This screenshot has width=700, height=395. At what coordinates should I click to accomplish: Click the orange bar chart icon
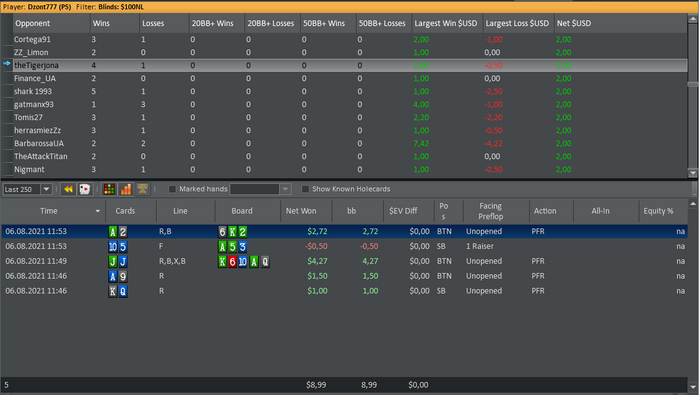(x=126, y=189)
